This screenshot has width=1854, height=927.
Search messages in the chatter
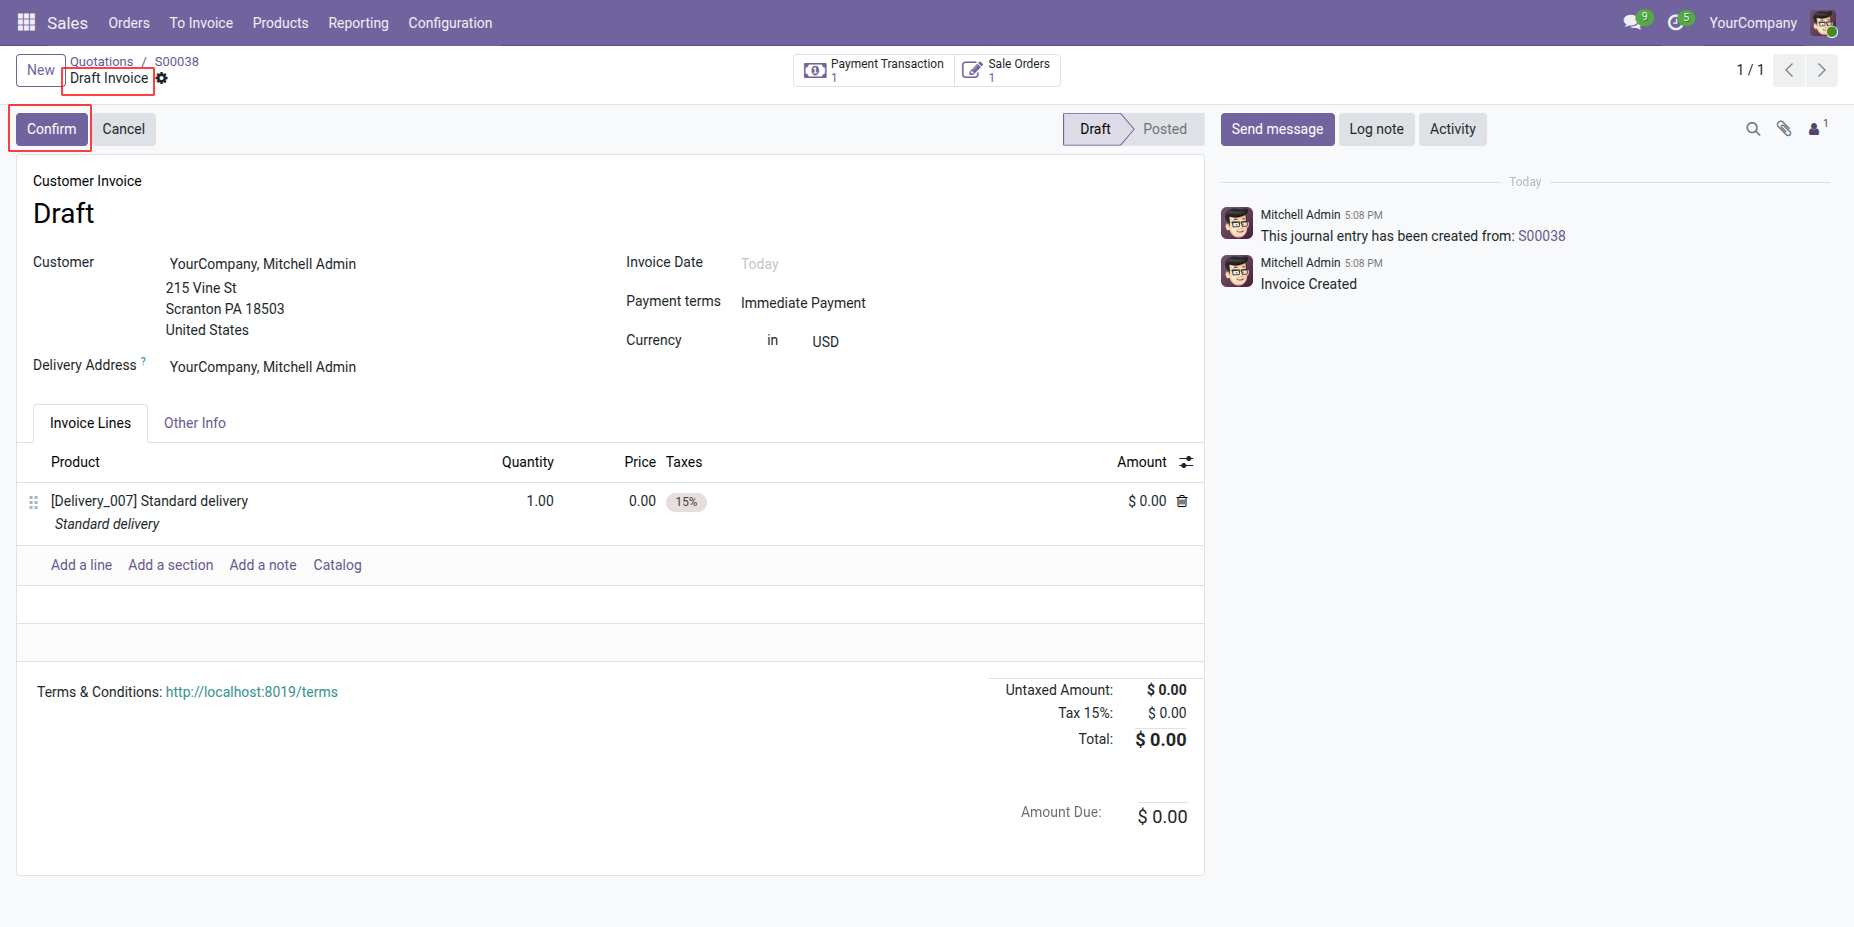(x=1753, y=129)
